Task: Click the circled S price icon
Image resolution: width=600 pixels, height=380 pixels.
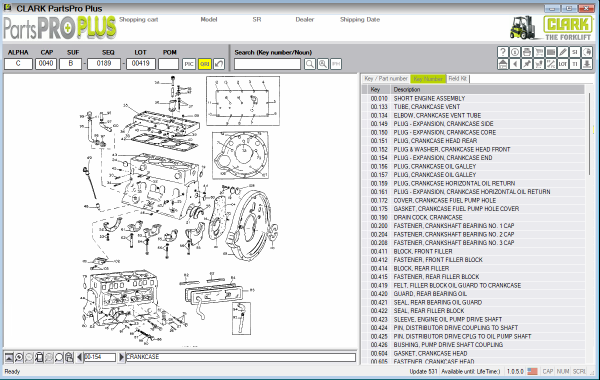Action: (x=515, y=52)
